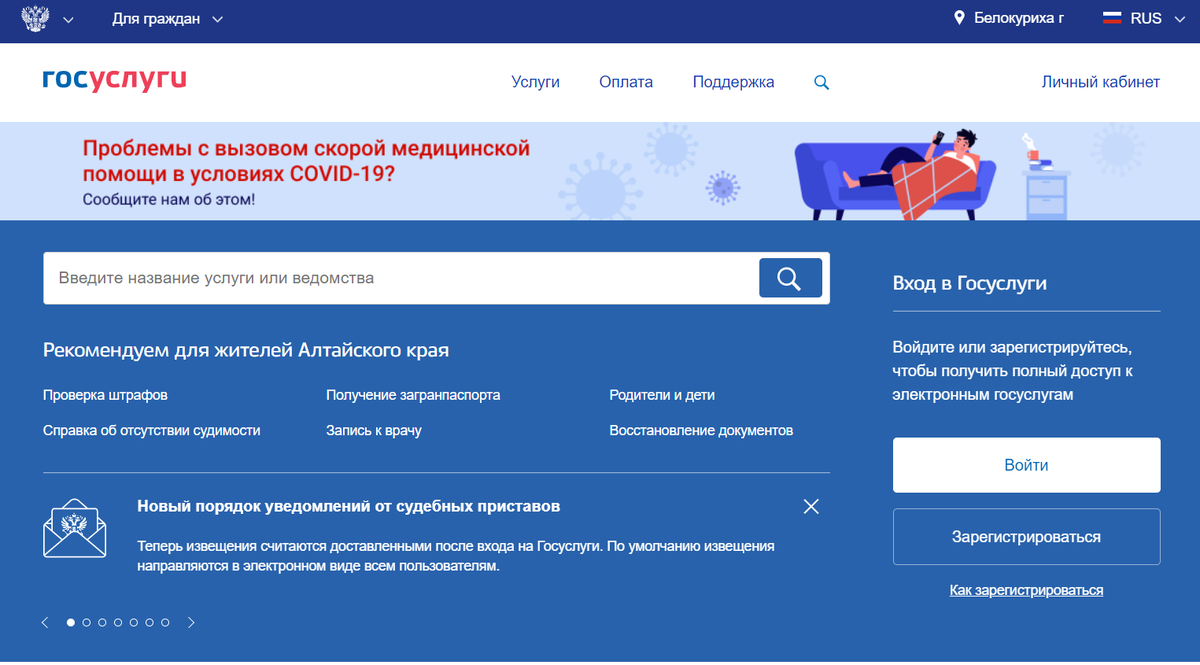Click the envelope icon in the bailiffs notification
This screenshot has height=665, width=1200.
(75, 528)
